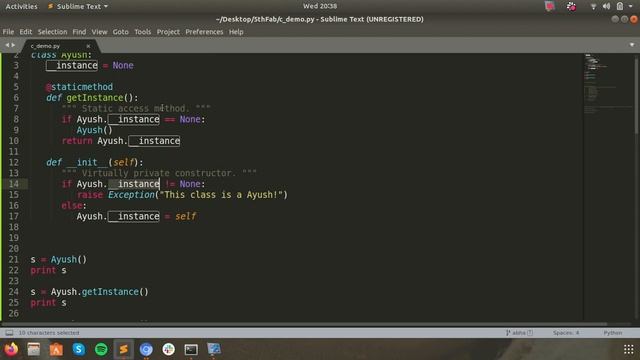The height and width of the screenshot is (360, 640).
Task: Open the Project menu
Action: 168,32
